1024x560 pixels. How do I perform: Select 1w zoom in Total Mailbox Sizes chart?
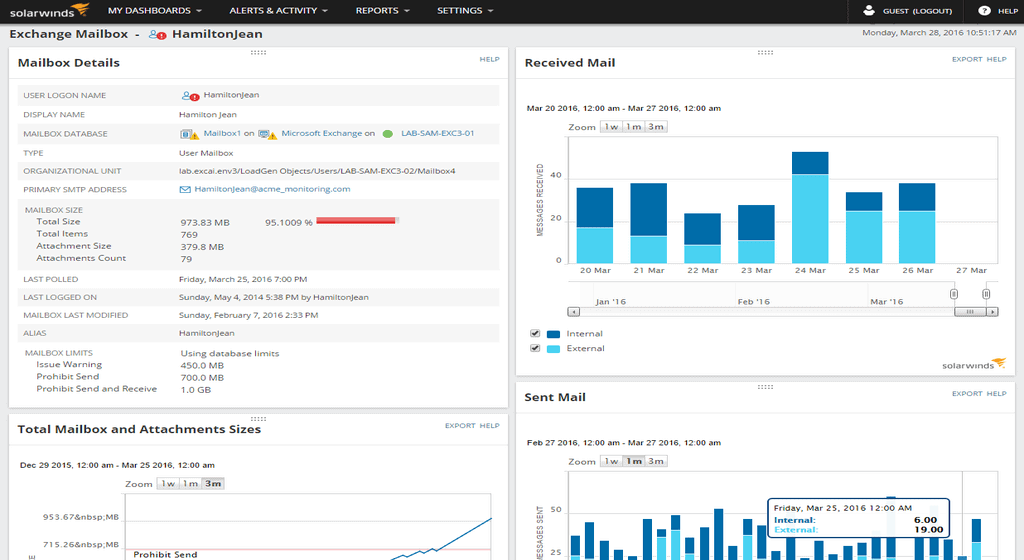tap(168, 484)
